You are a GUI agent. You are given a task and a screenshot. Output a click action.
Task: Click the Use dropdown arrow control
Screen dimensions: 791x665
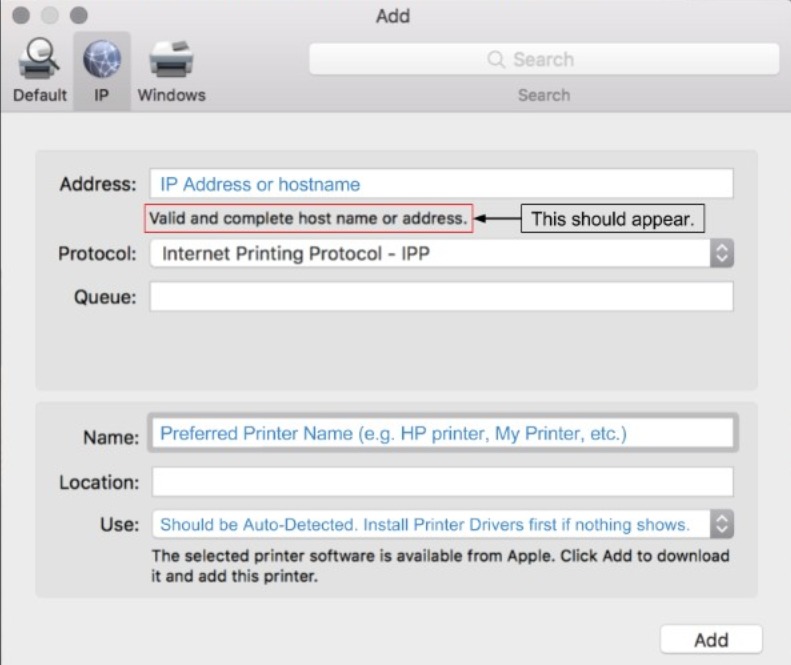pos(721,524)
